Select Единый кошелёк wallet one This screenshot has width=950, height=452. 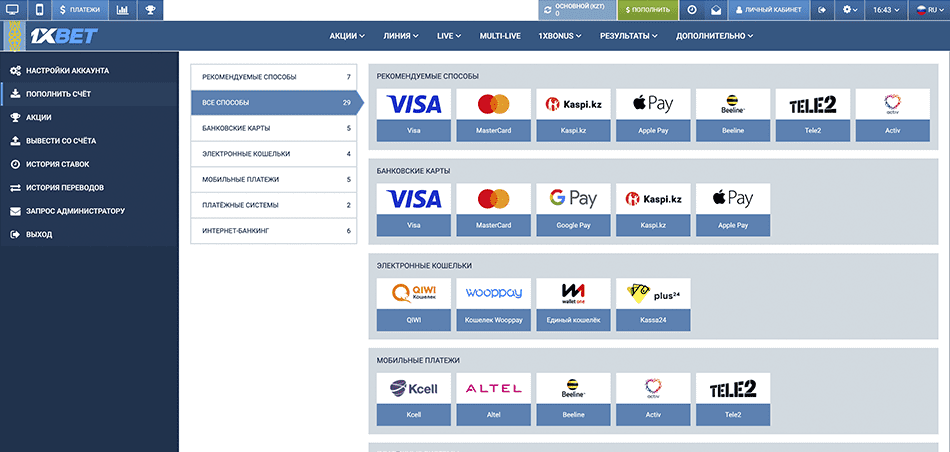click(x=573, y=304)
